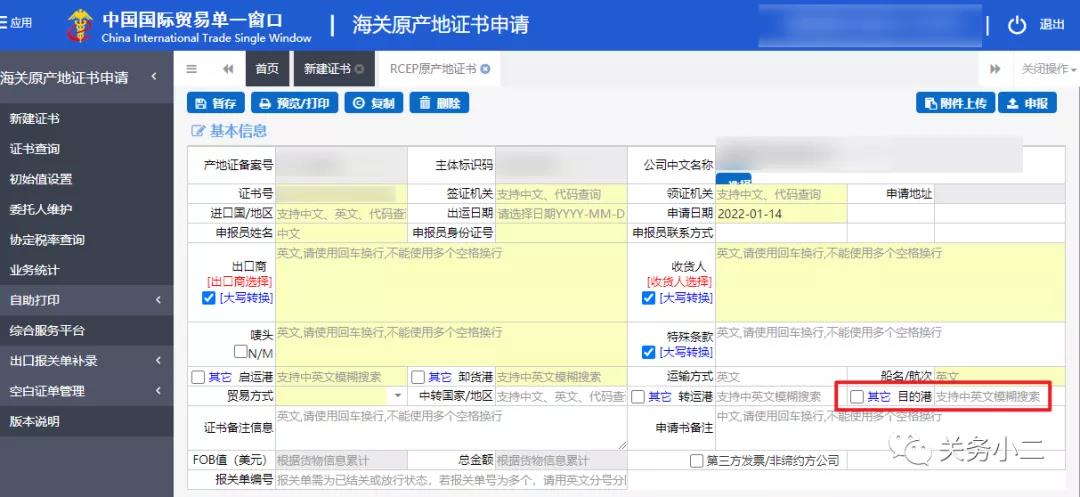Screen dimensions: 1080x497
Task: Click the 申报 submit button
Action: (x=1027, y=103)
